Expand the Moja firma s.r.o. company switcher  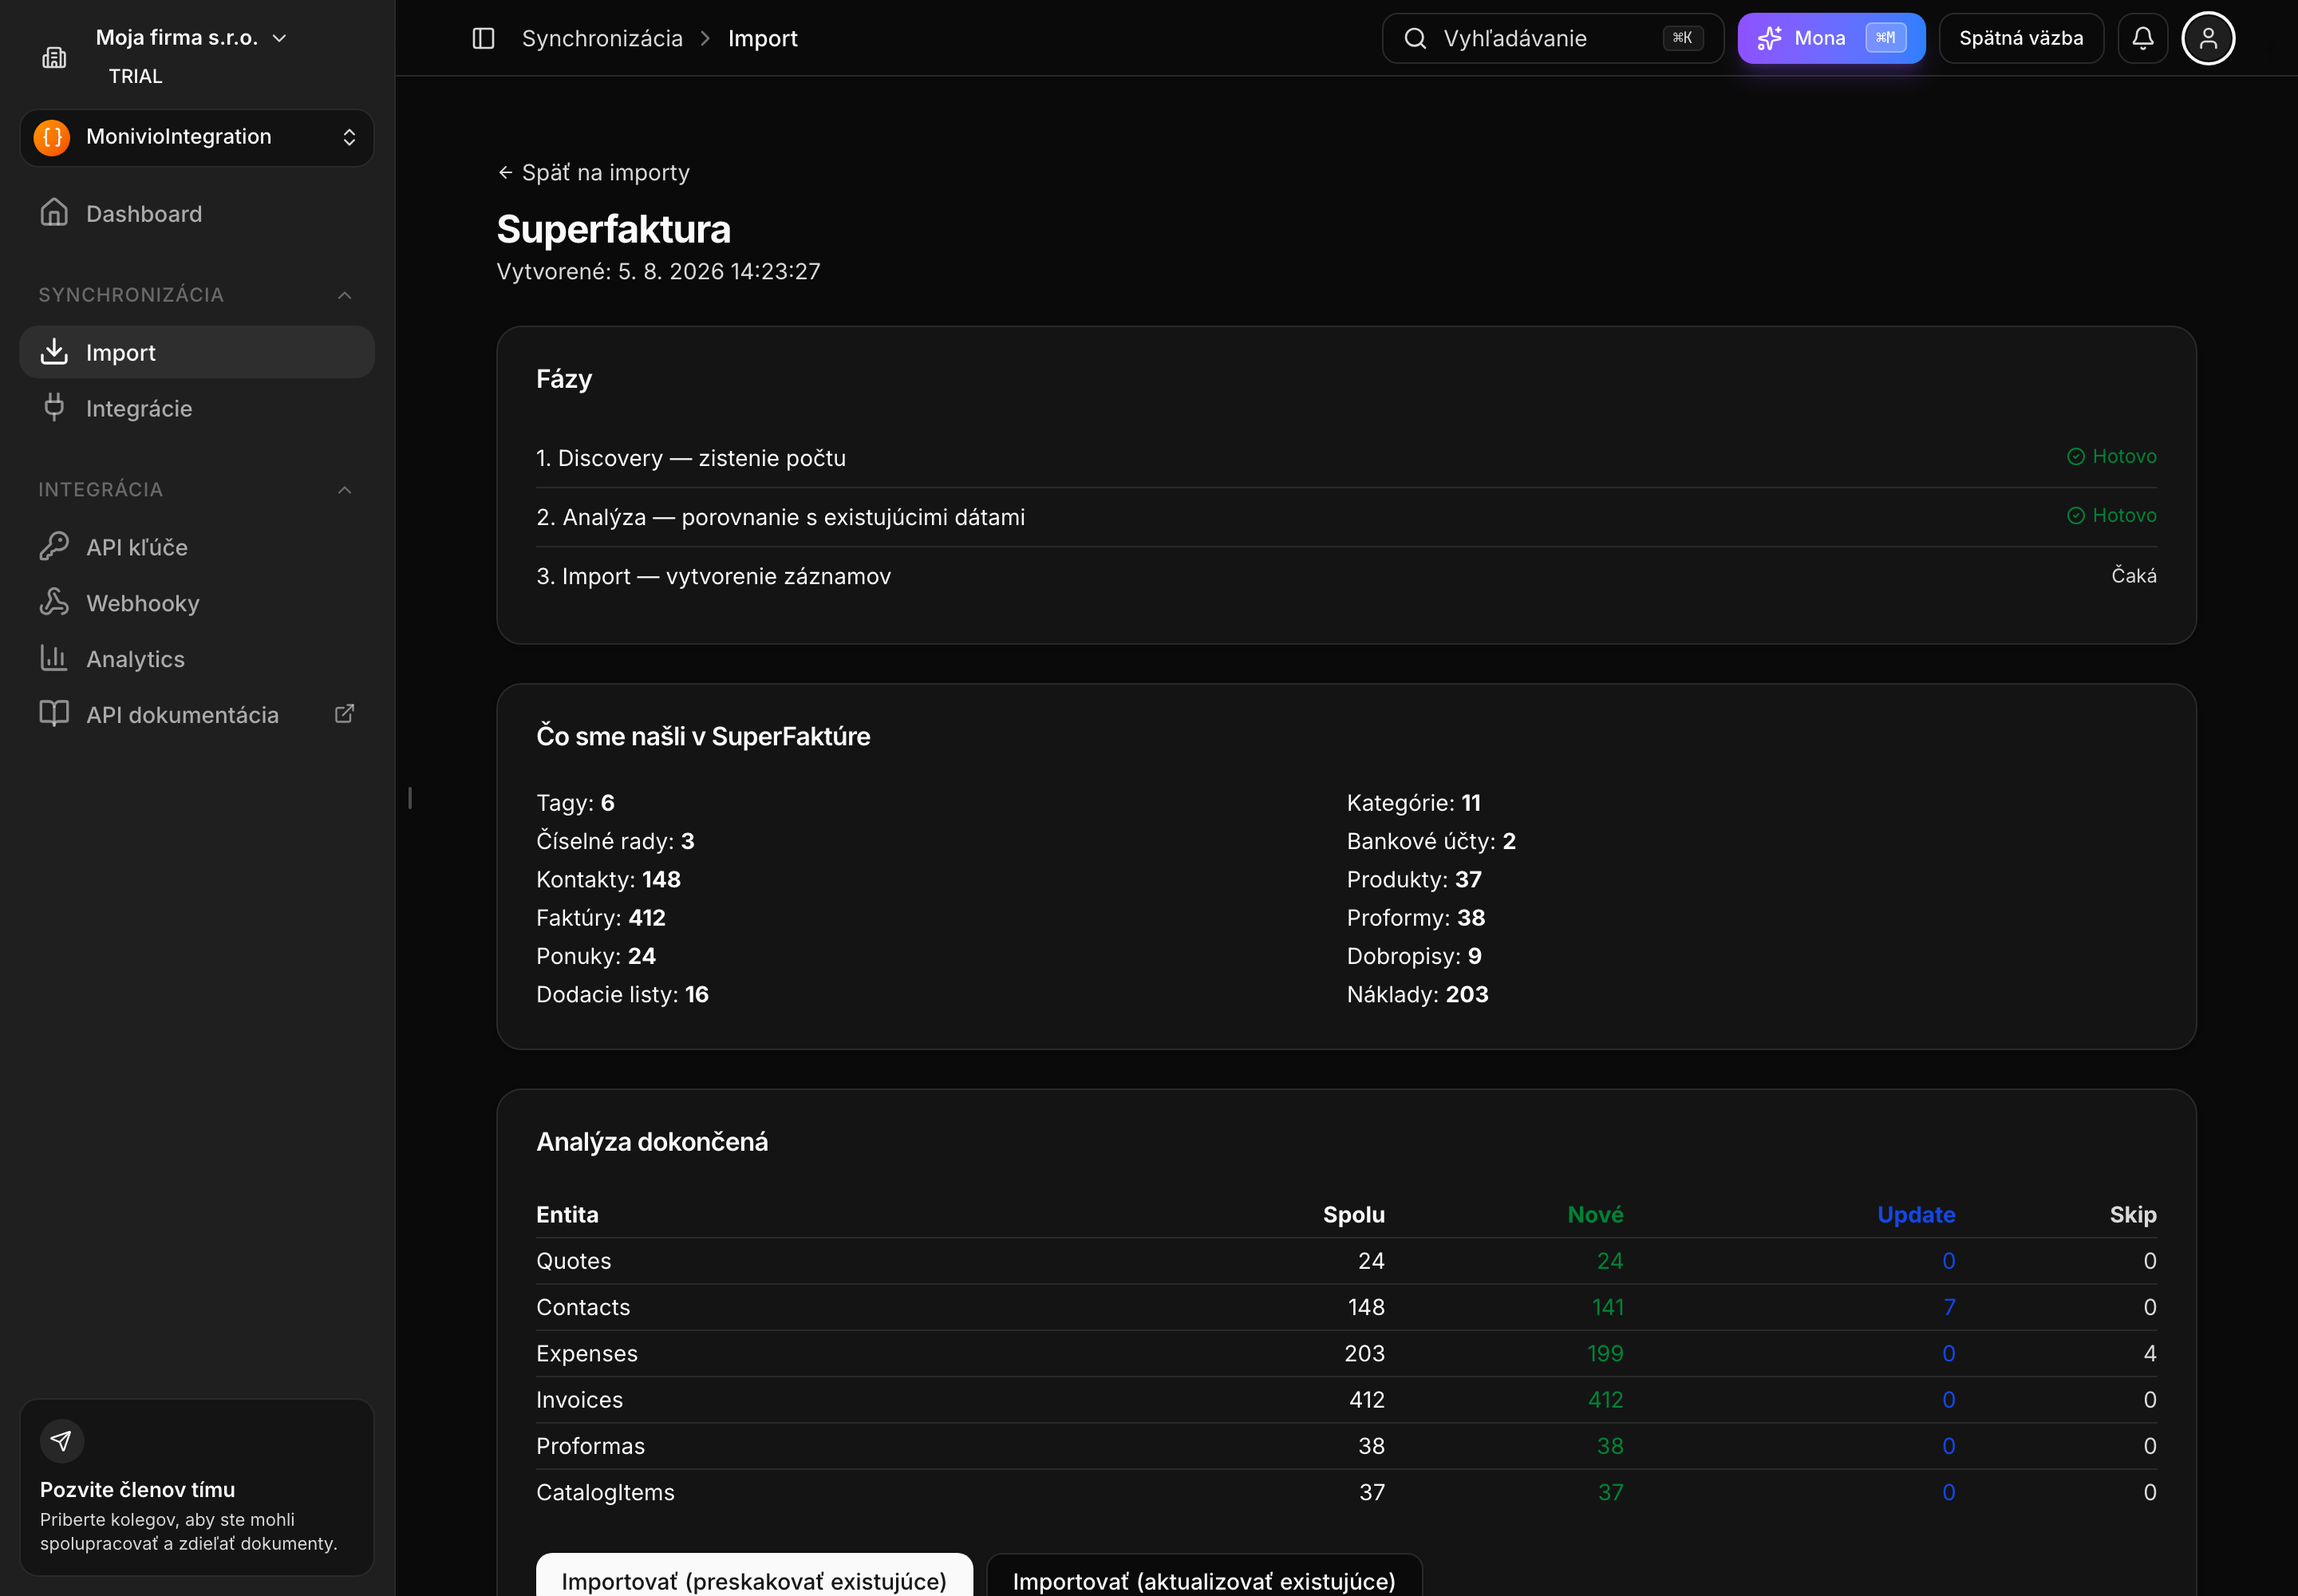tap(192, 38)
